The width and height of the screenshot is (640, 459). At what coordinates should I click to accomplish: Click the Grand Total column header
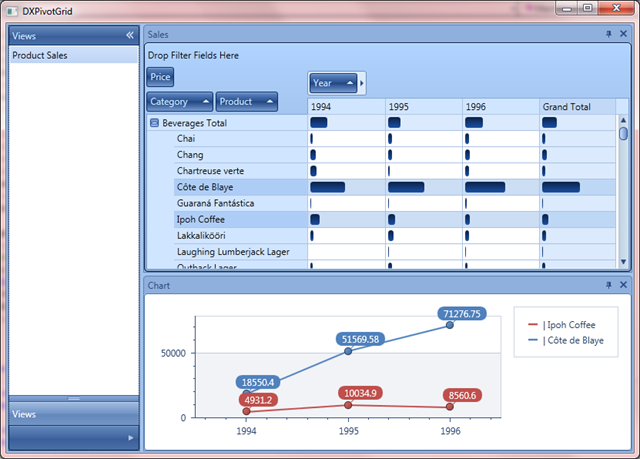pos(578,107)
